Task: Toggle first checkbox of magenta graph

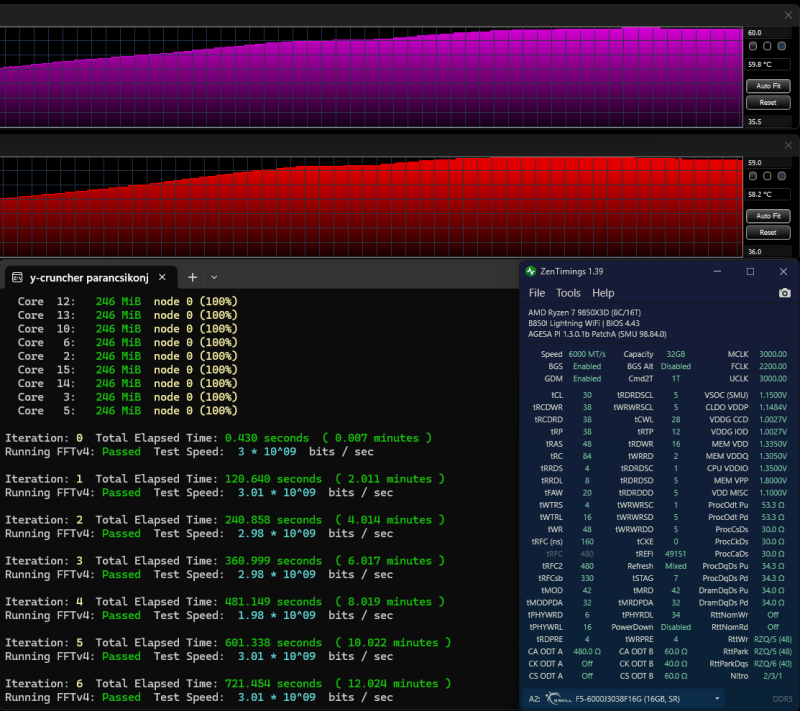Action: [x=753, y=46]
